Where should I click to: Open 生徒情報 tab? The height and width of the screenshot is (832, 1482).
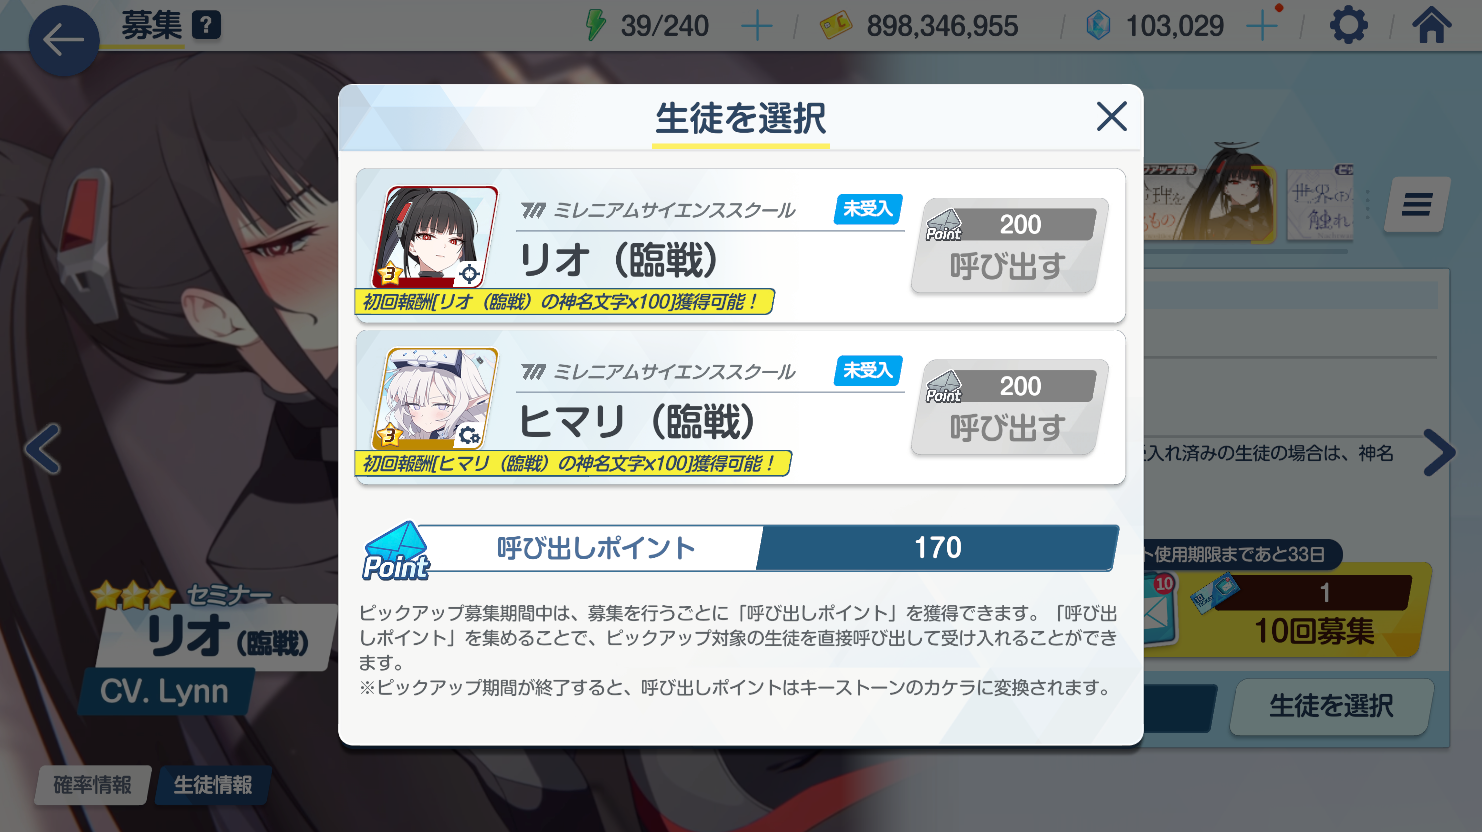[212, 785]
